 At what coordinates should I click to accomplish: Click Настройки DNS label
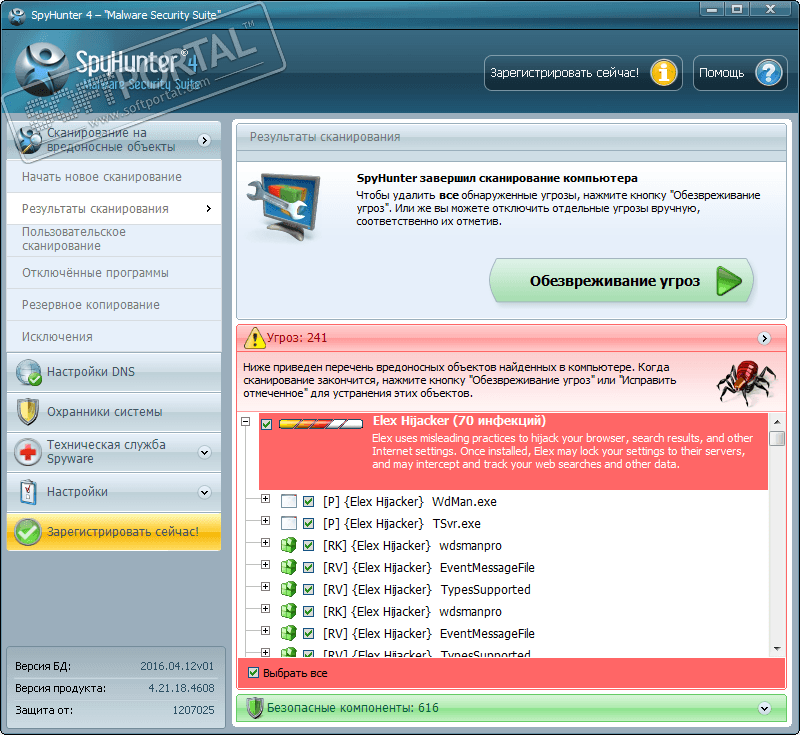point(91,372)
